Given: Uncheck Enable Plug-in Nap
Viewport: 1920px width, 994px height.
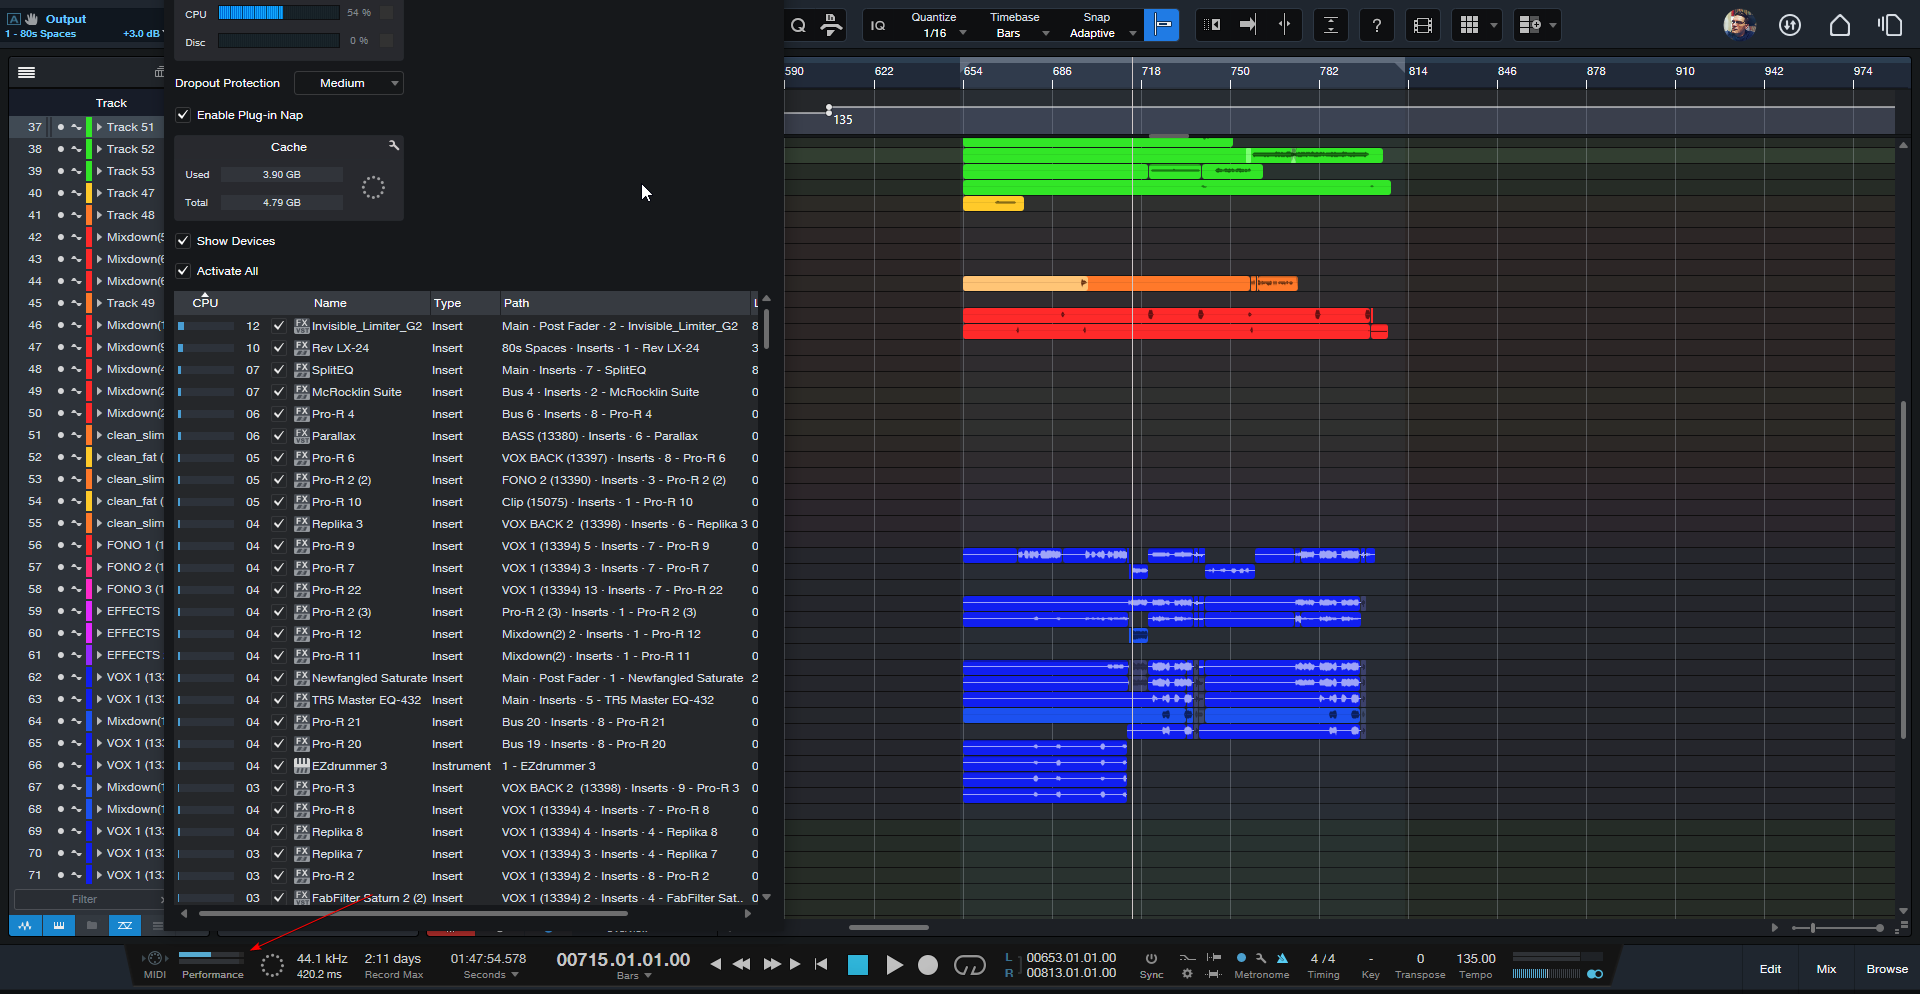Looking at the screenshot, I should pos(183,115).
